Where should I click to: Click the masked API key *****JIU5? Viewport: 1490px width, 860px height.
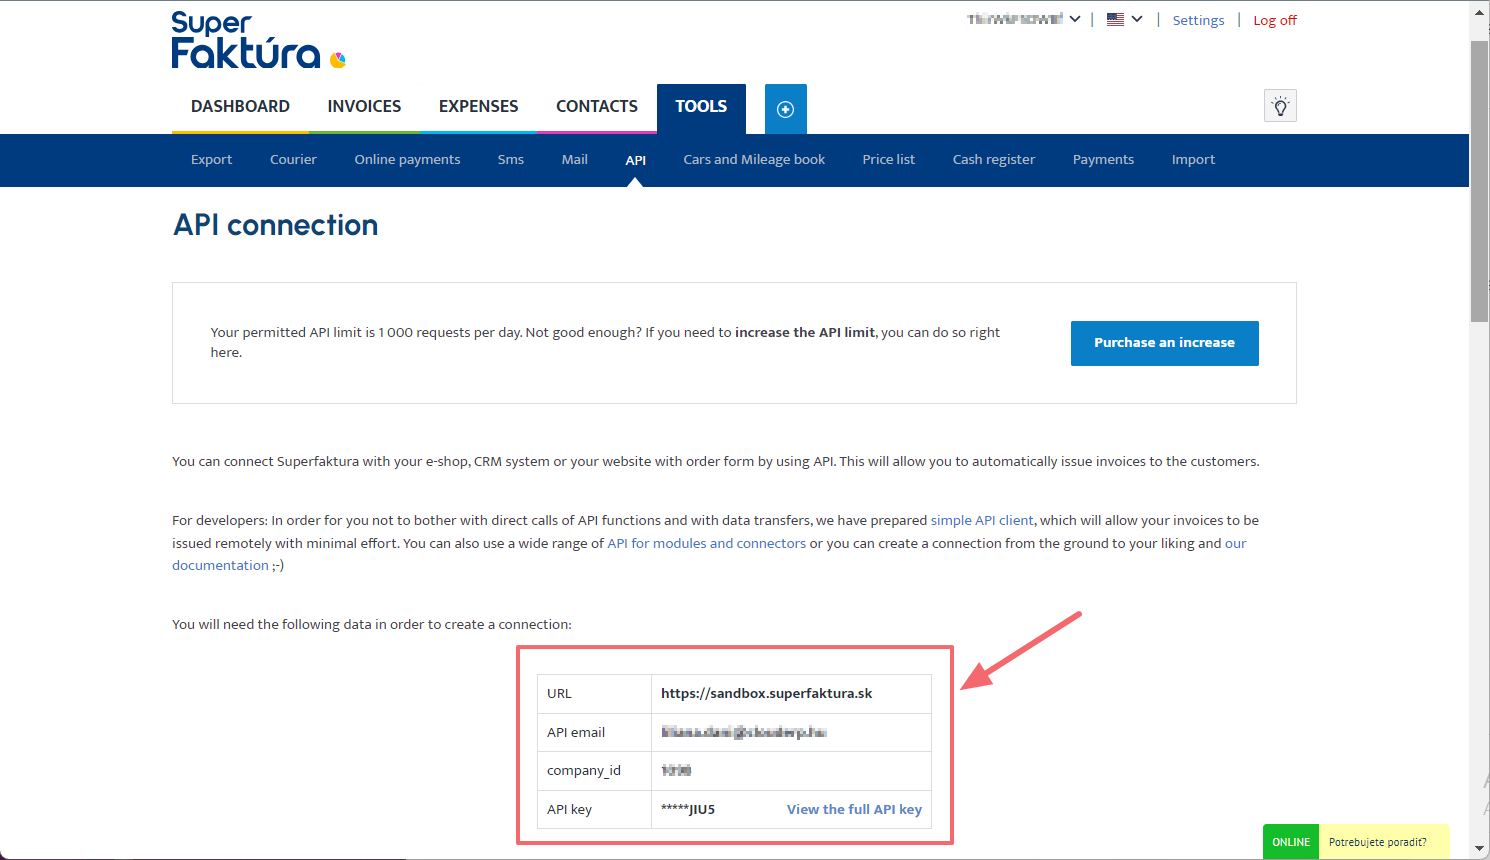tap(688, 810)
